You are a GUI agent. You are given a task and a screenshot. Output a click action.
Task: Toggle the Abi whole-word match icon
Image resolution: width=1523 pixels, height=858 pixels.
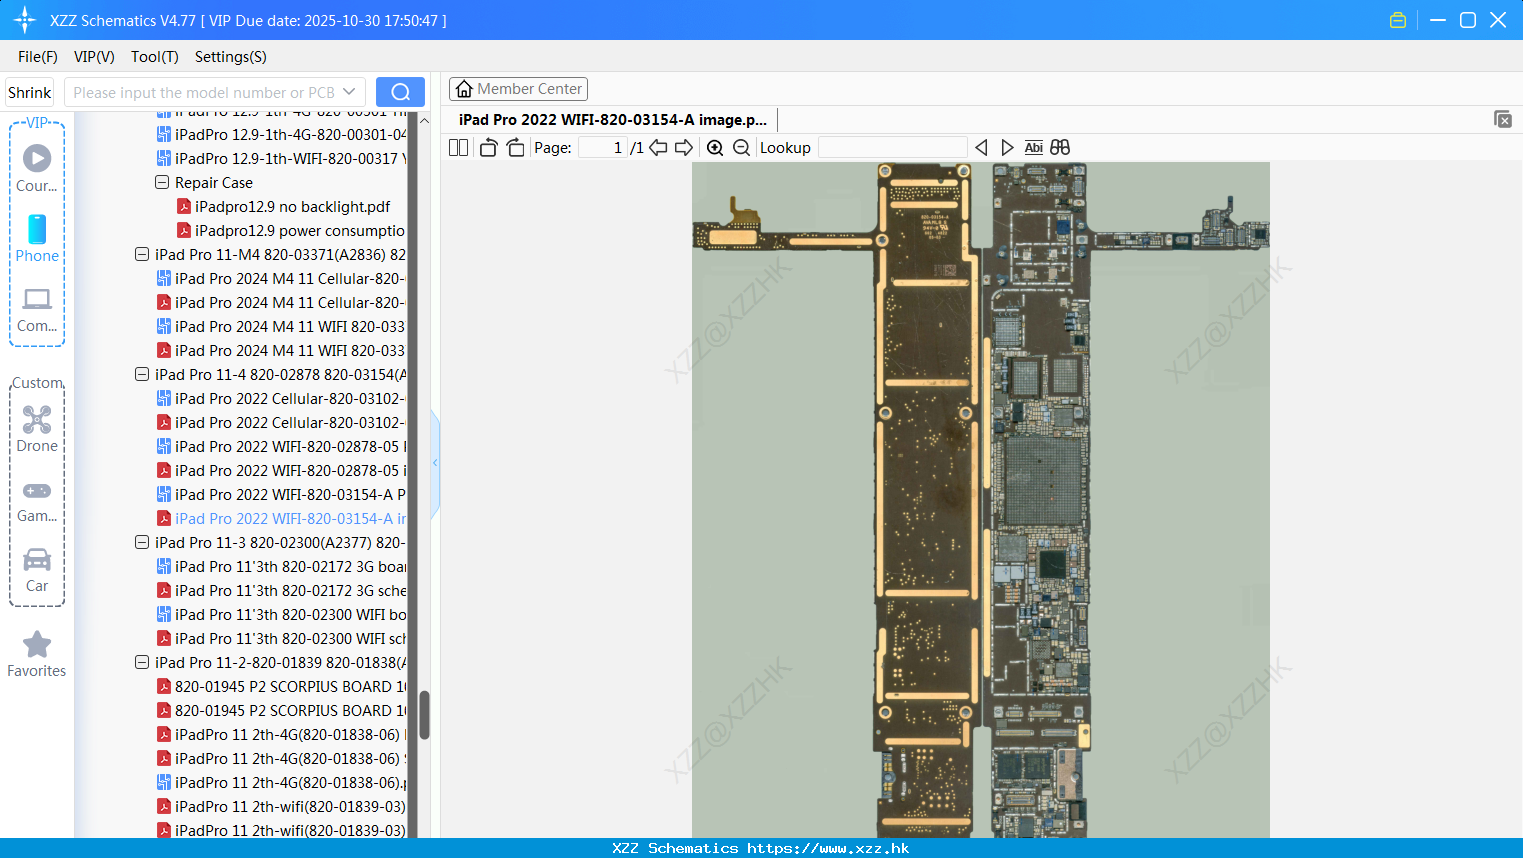tap(1033, 147)
